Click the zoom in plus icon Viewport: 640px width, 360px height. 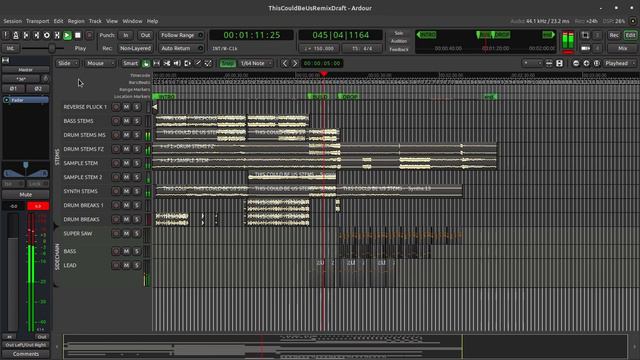(x=586, y=63)
